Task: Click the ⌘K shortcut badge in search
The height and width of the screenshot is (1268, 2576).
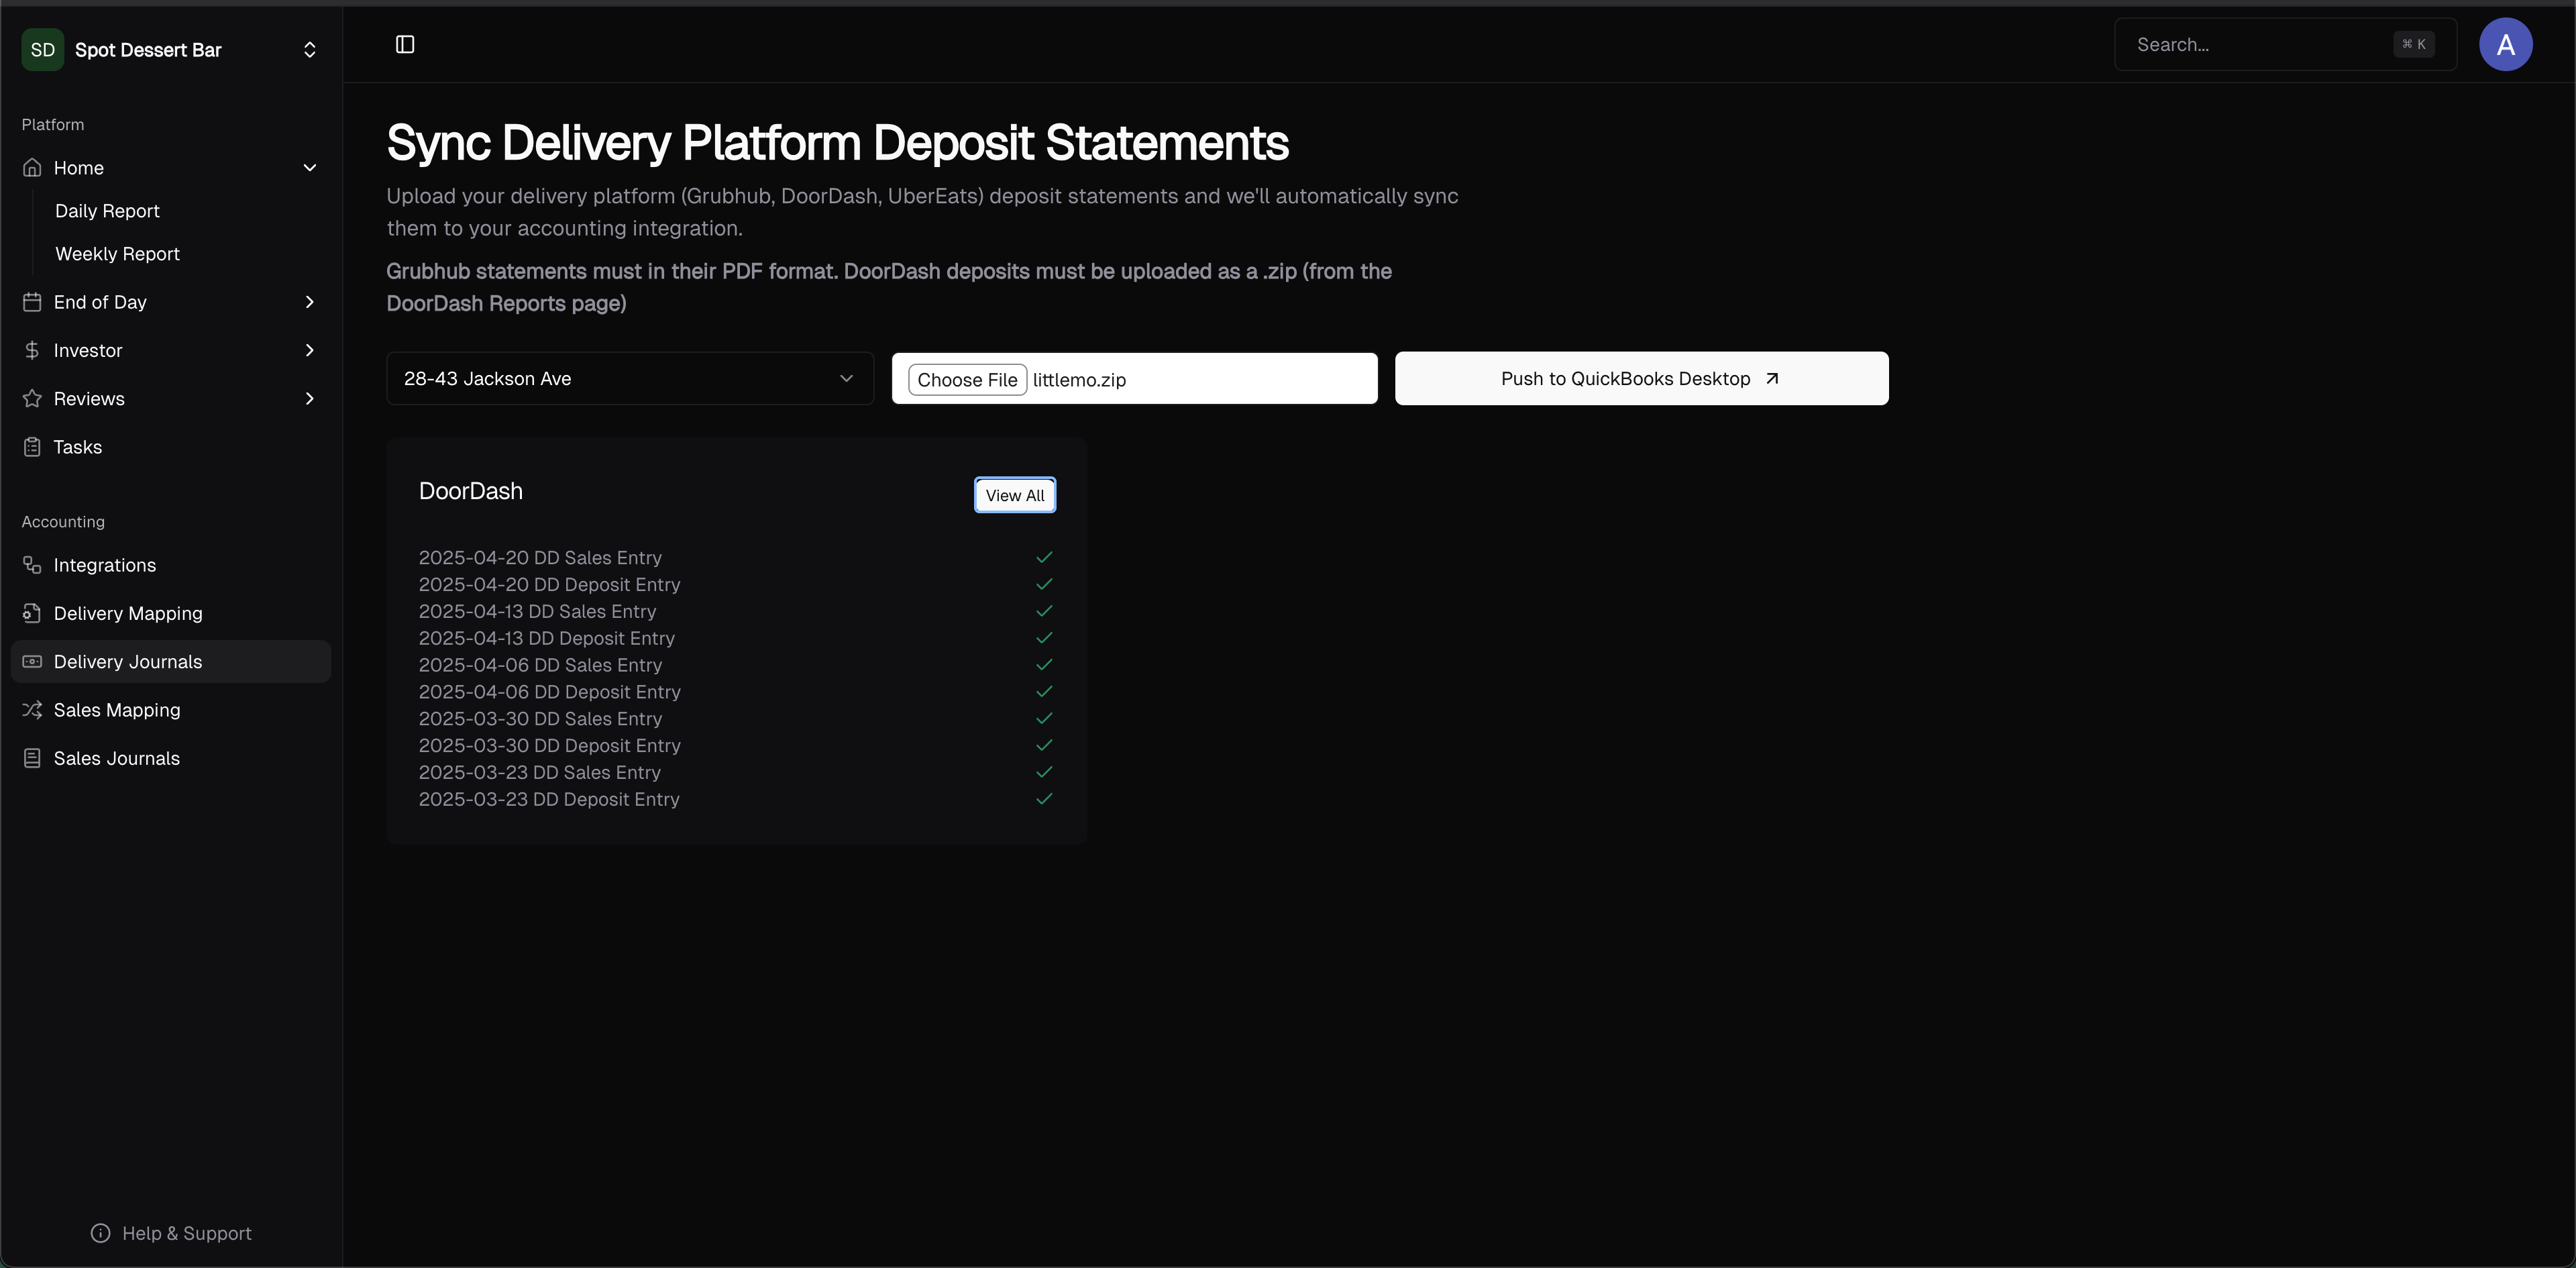Action: pyautogui.click(x=2414, y=44)
